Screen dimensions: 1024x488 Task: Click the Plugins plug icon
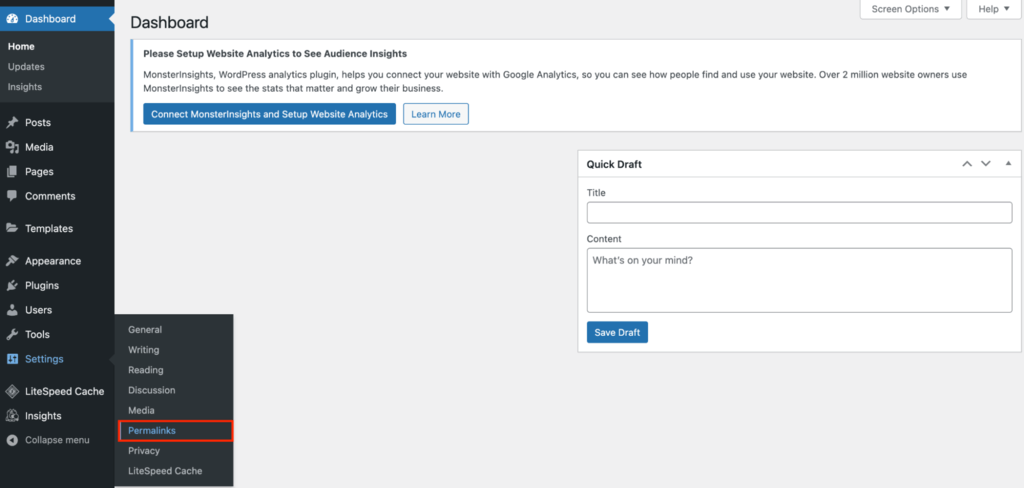12,286
